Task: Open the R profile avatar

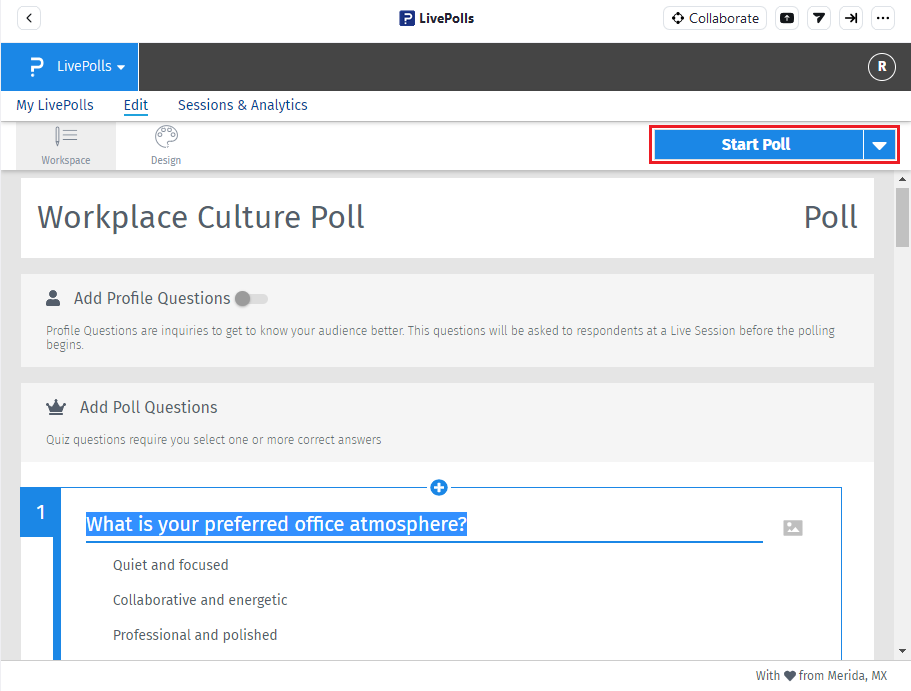Action: click(881, 67)
